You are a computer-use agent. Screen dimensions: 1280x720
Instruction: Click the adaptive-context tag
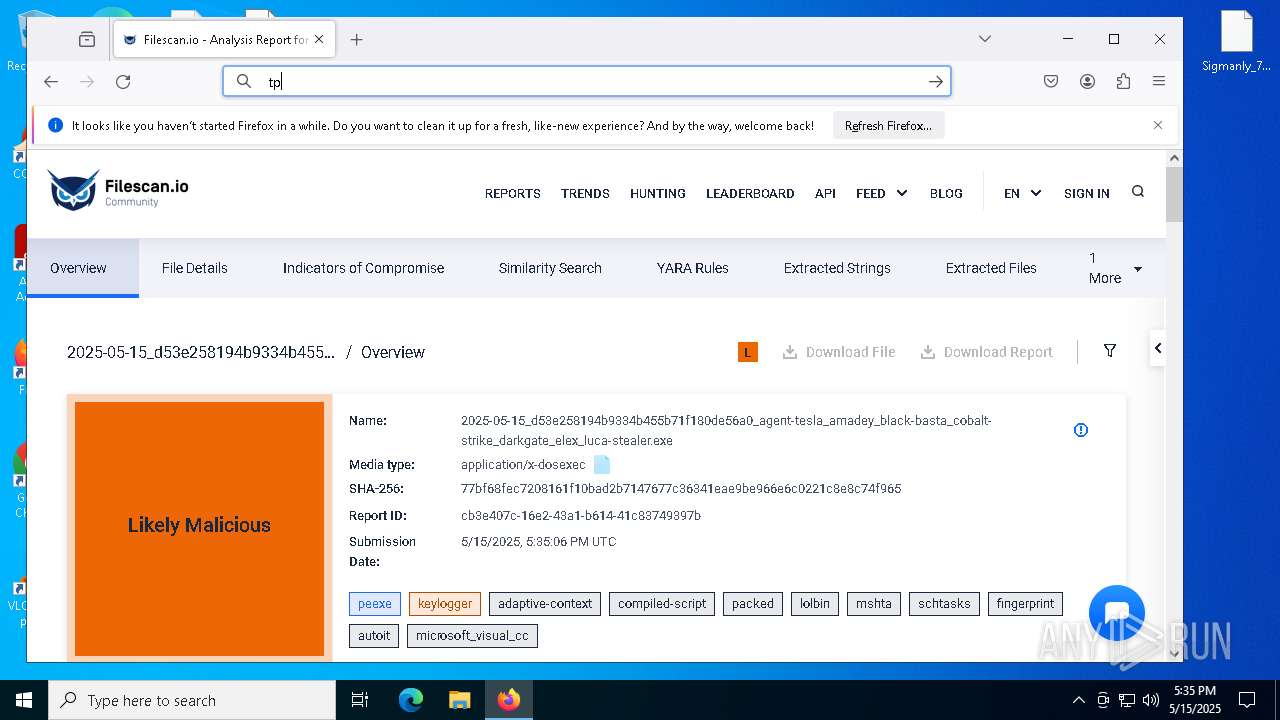(545, 604)
